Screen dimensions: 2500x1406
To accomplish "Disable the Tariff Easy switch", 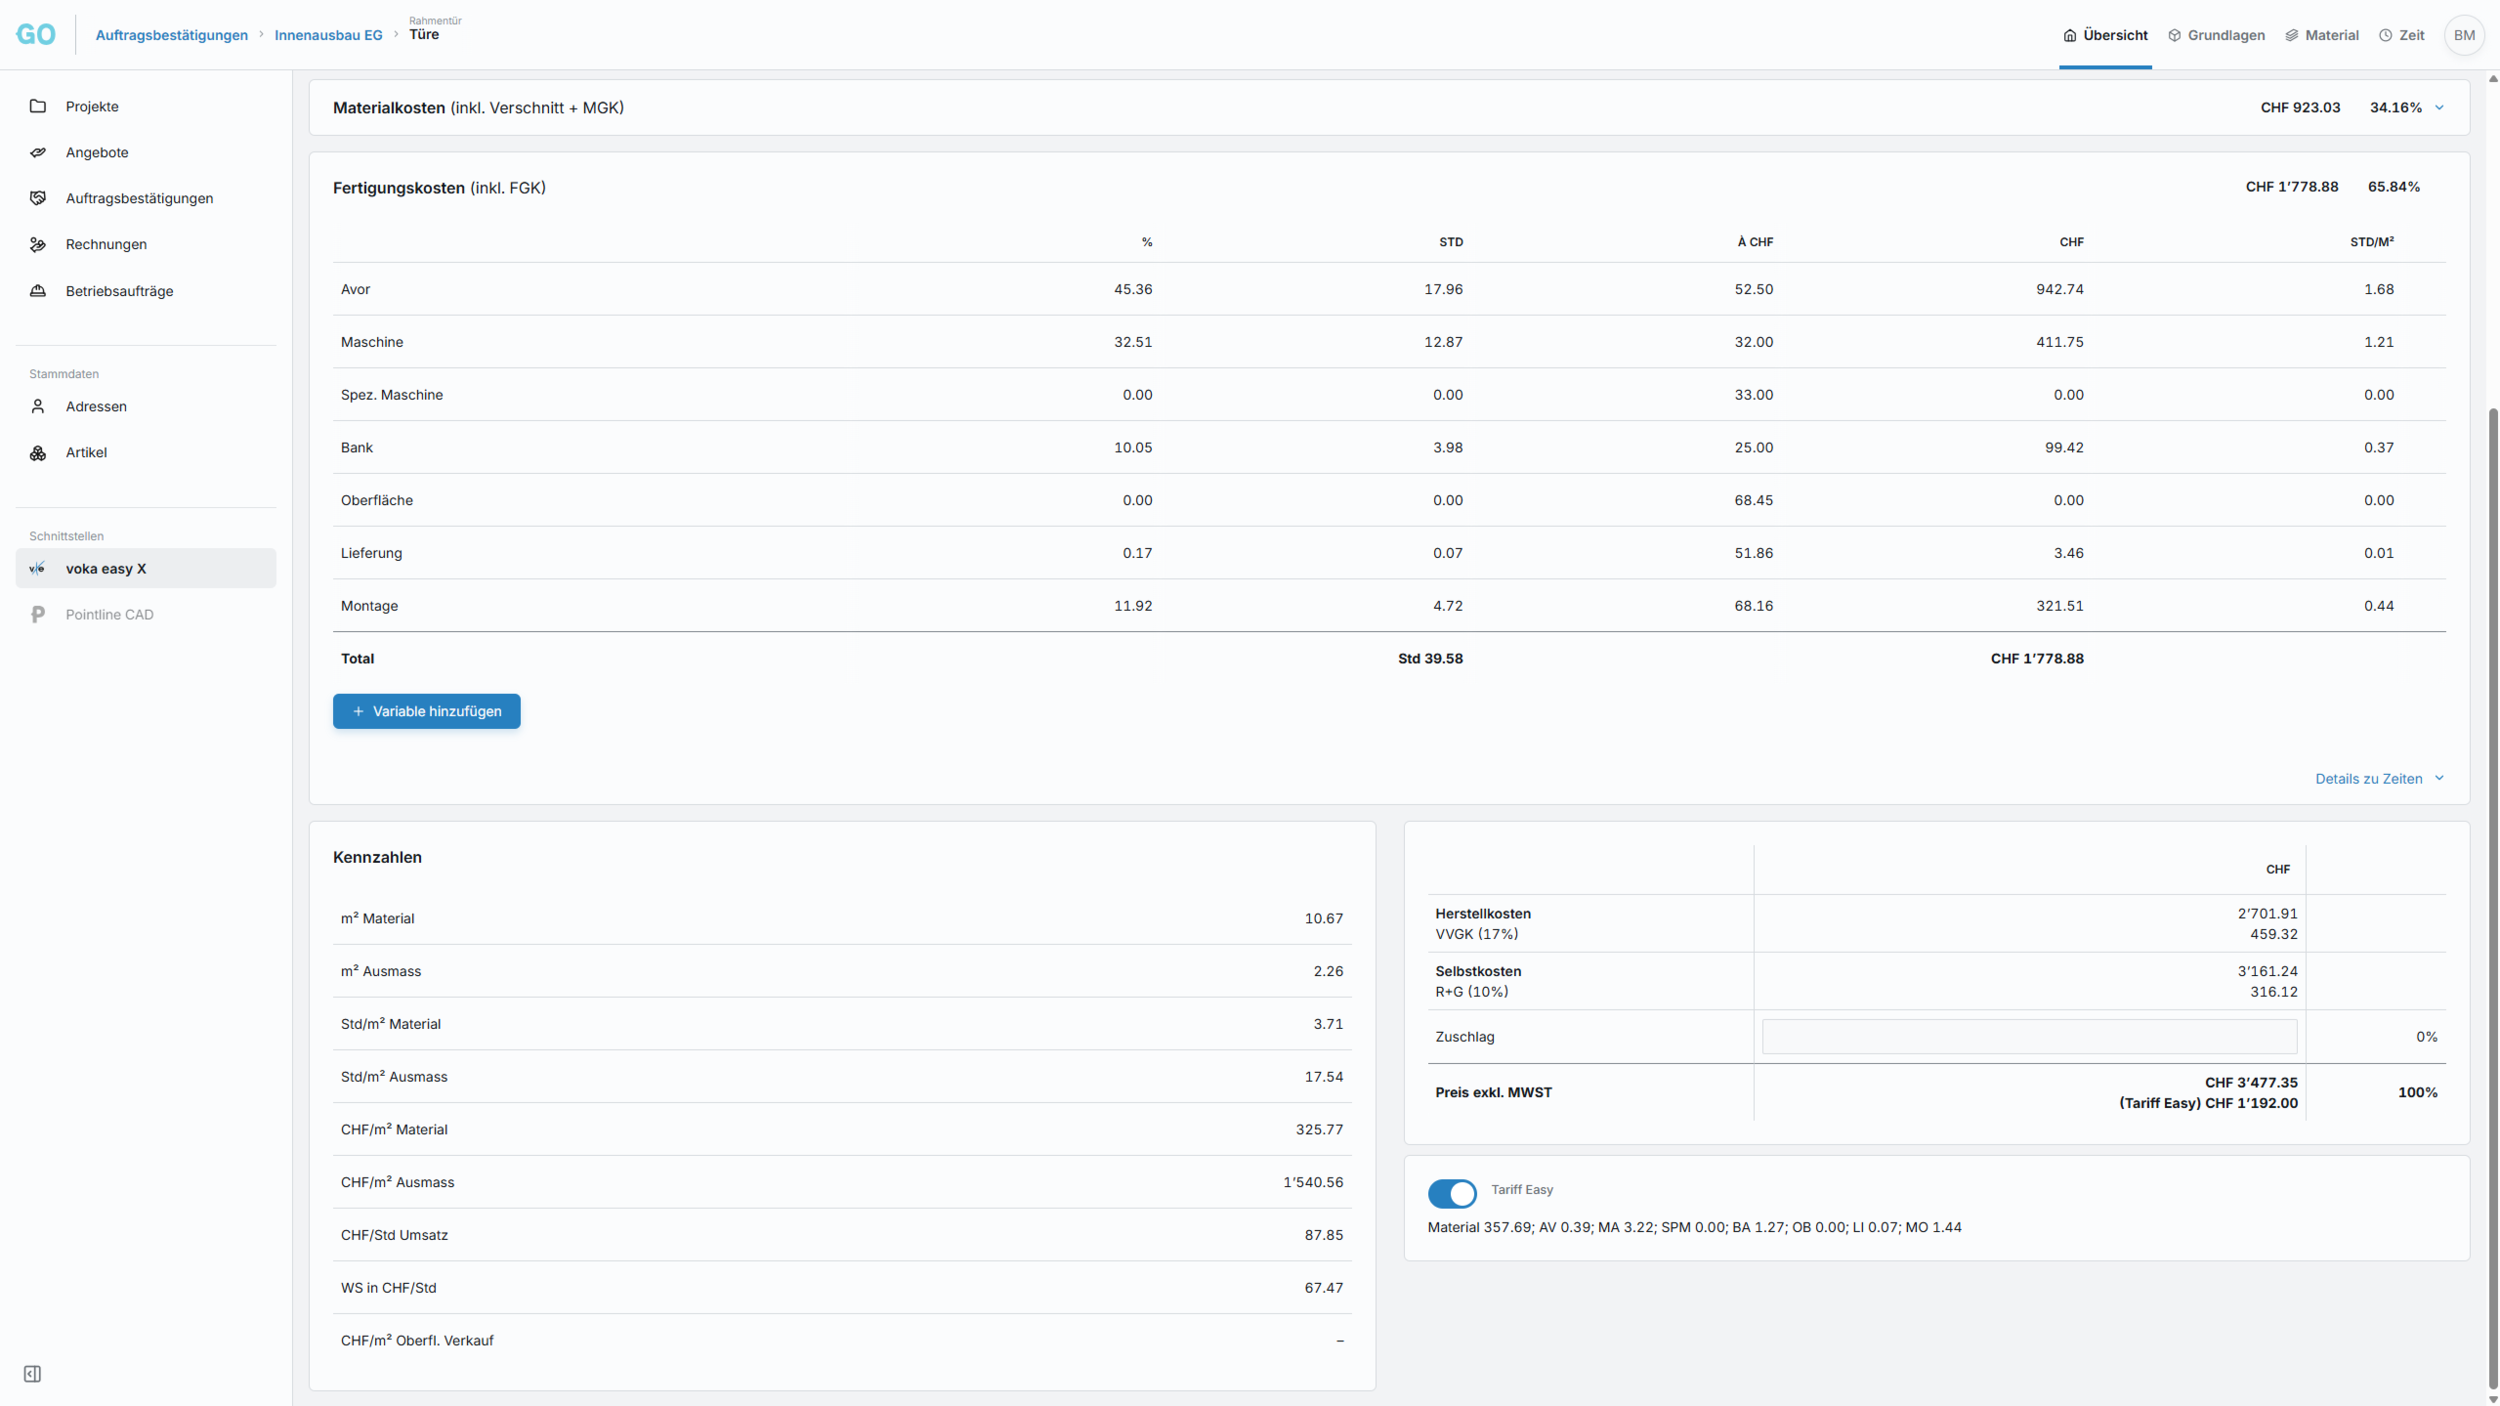I will point(1451,1192).
